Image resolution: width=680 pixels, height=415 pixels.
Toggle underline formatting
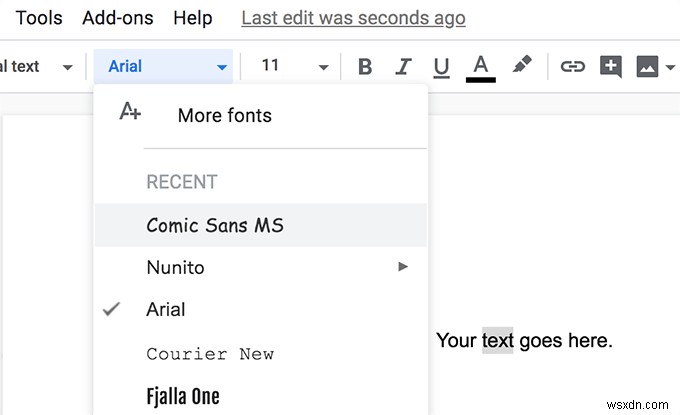point(441,67)
